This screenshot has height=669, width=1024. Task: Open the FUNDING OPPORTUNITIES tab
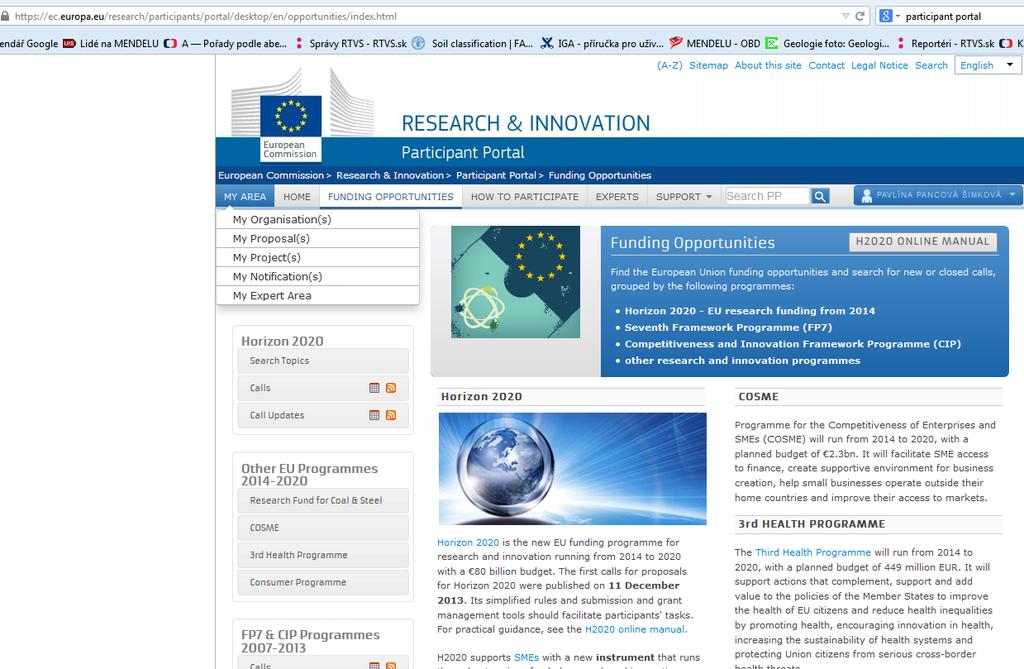[391, 197]
